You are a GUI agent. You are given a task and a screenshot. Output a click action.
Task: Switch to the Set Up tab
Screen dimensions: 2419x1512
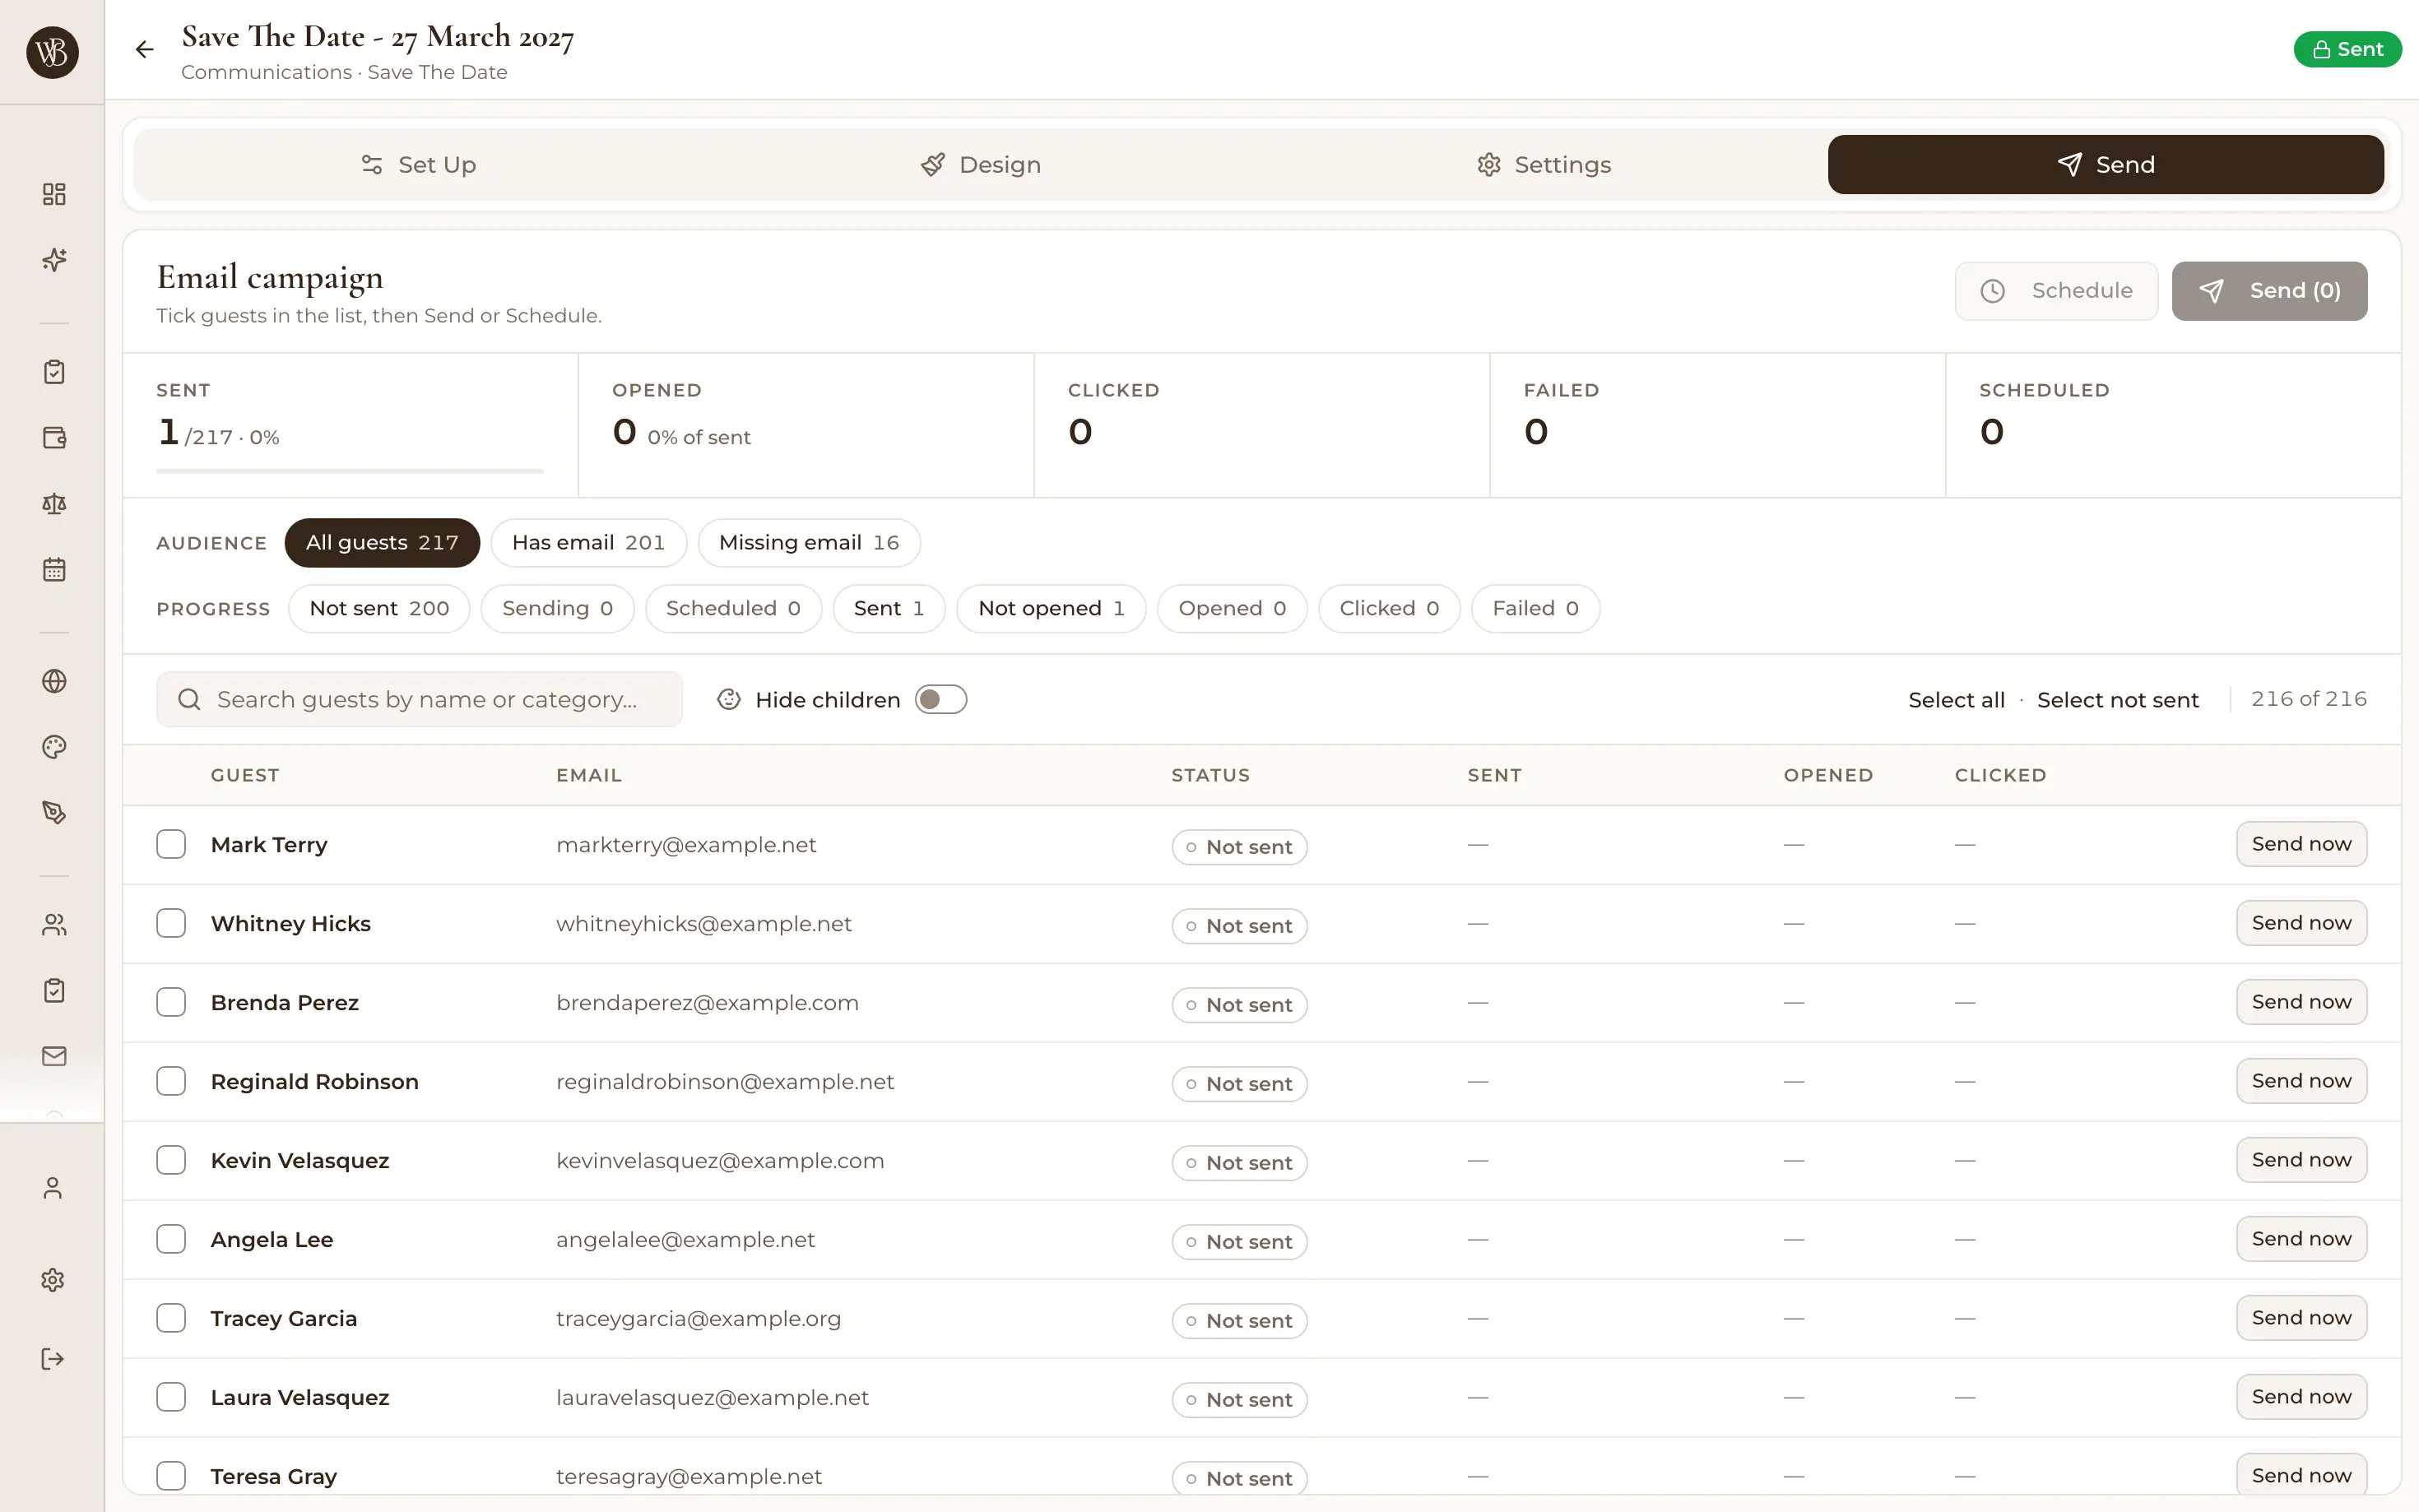pyautogui.click(x=417, y=165)
